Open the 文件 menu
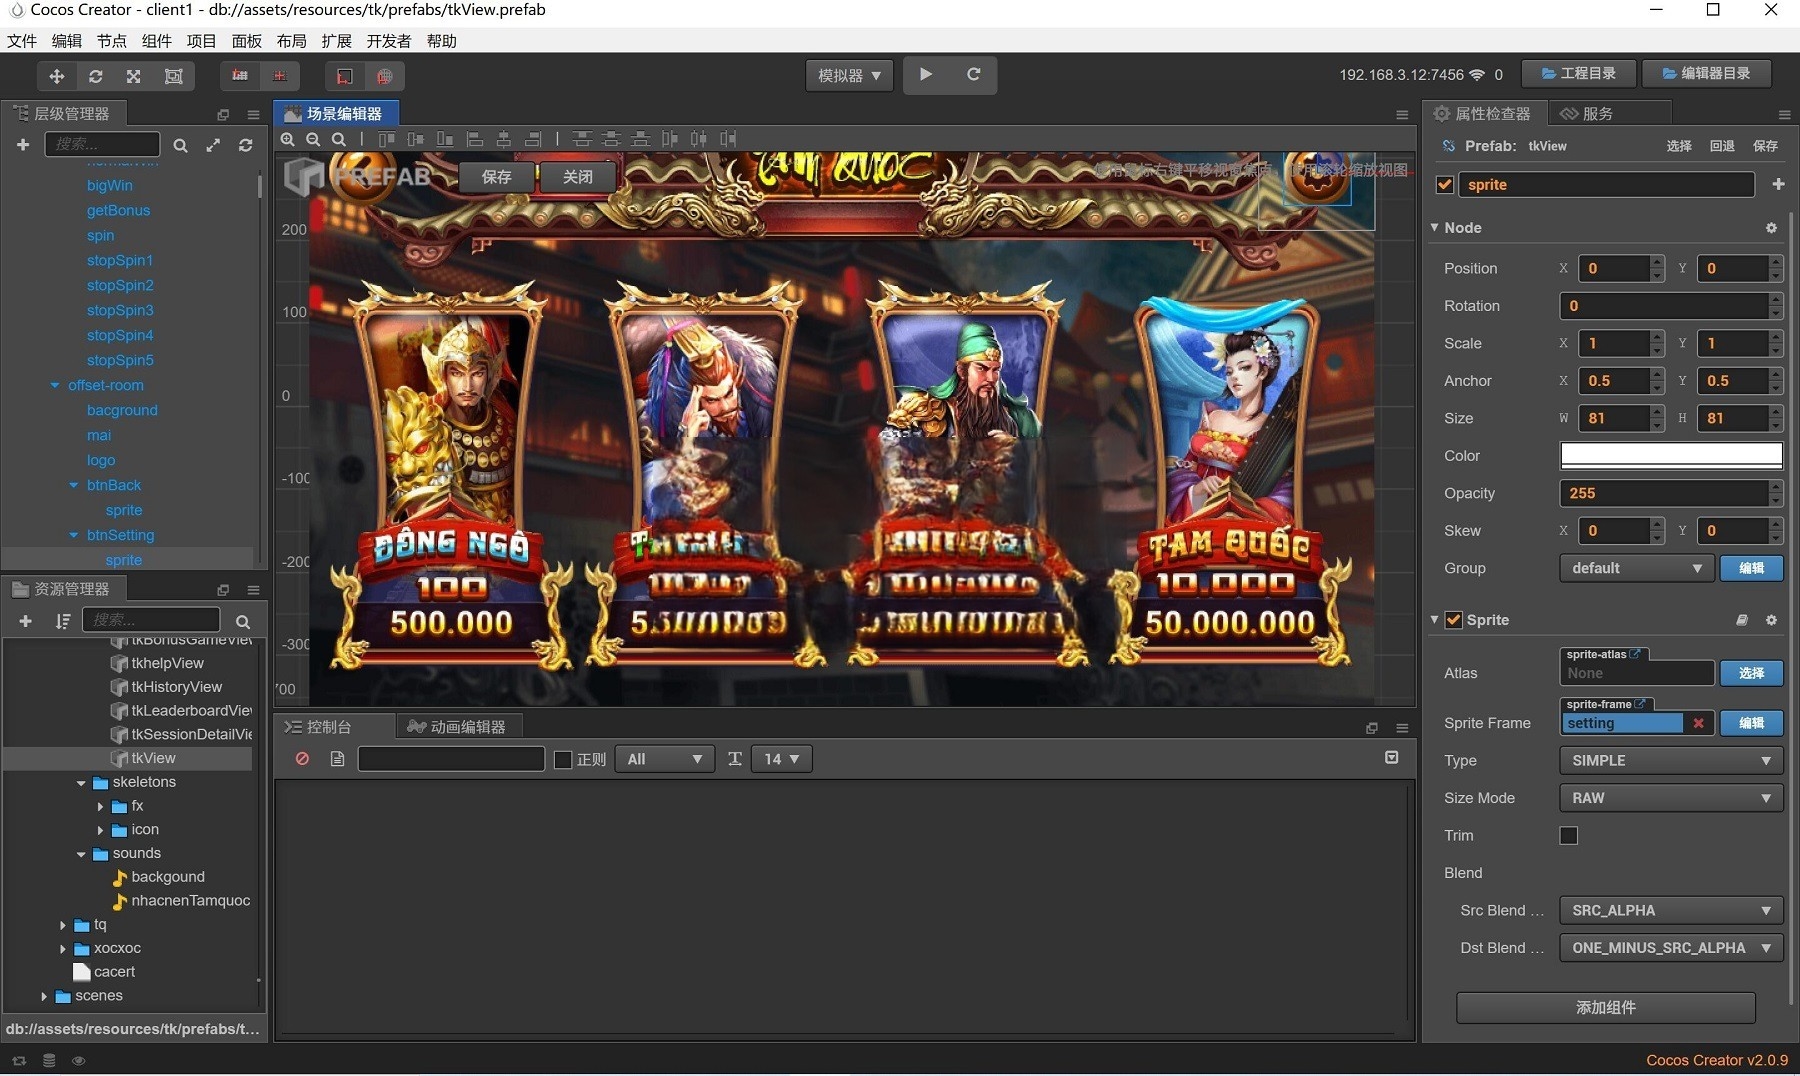 point(22,41)
